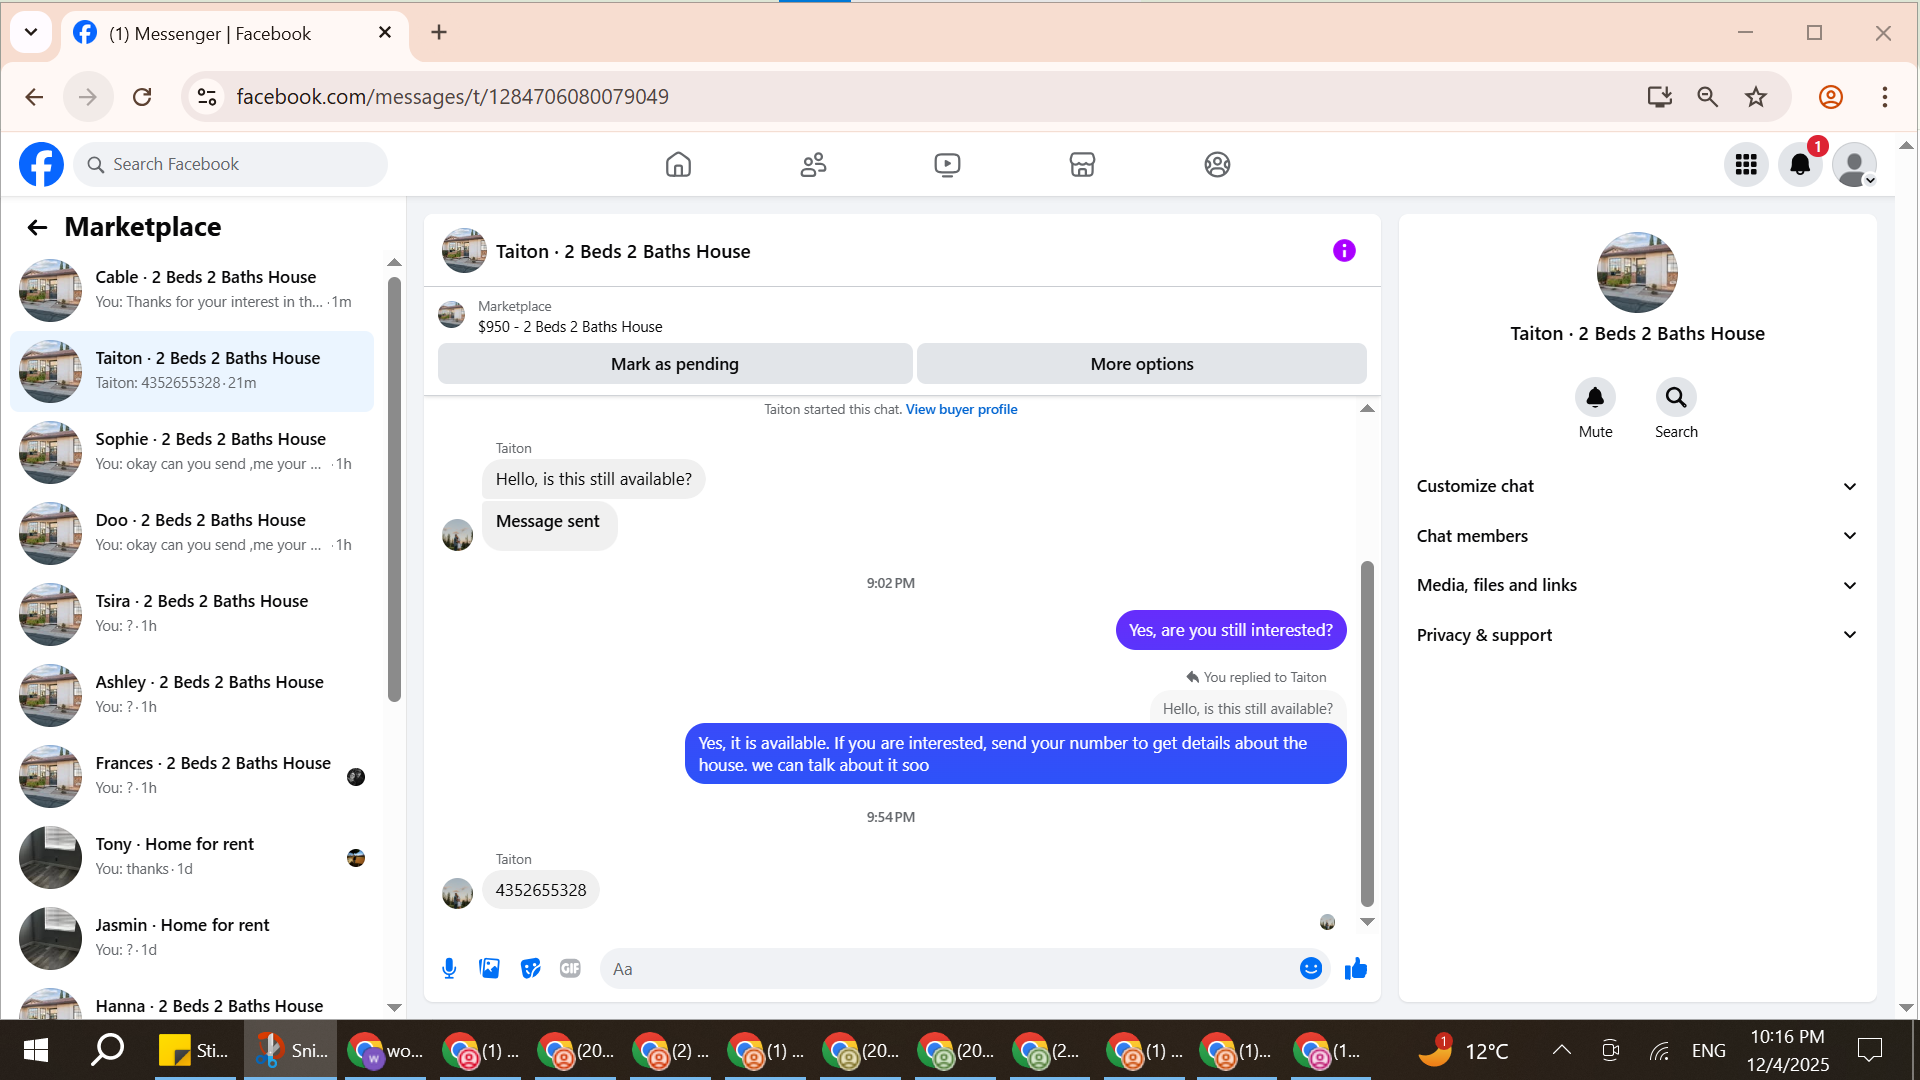Image resolution: width=1920 pixels, height=1080 pixels.
Task: Send a thumbs up like
Action: (x=1355, y=968)
